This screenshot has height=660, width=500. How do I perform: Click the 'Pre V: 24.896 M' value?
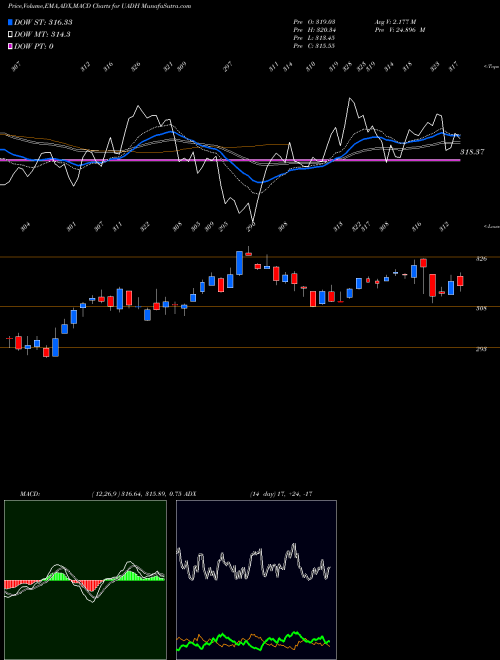click(399, 30)
